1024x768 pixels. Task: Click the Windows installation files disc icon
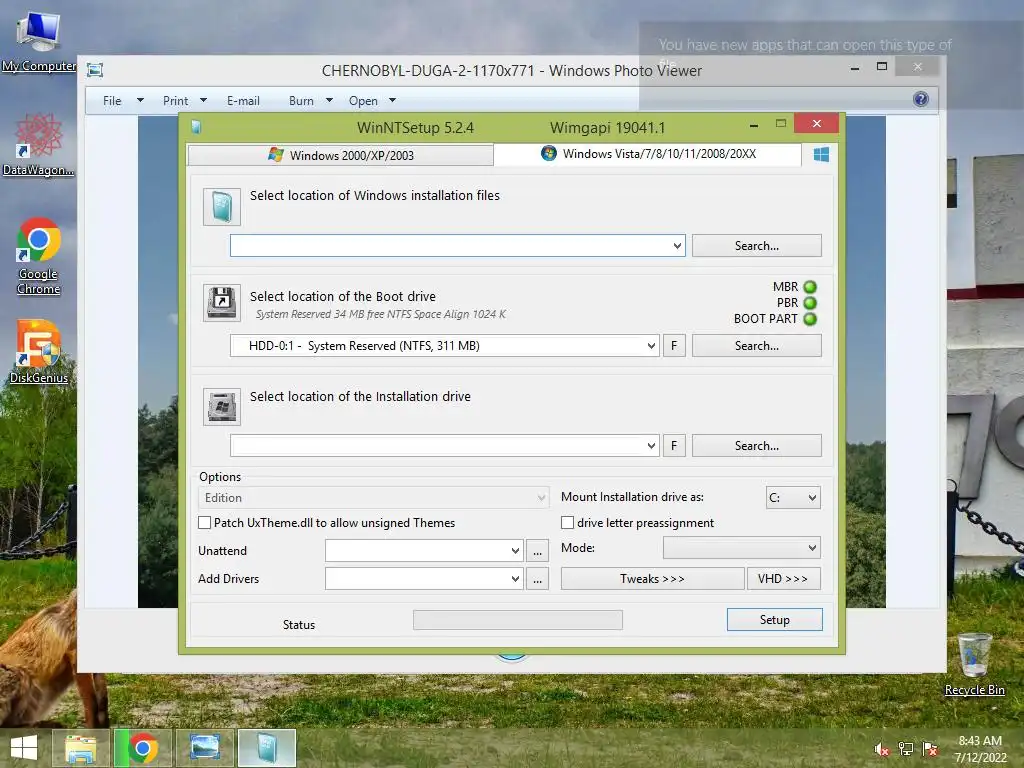[221, 207]
